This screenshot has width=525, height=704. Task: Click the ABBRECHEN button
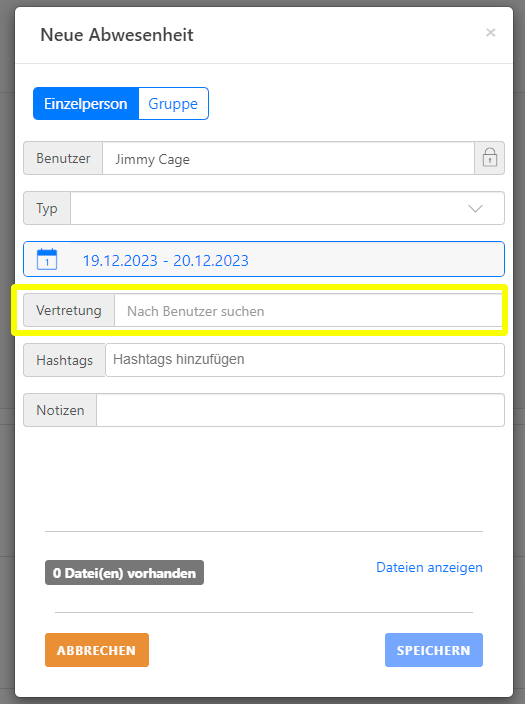tap(97, 650)
